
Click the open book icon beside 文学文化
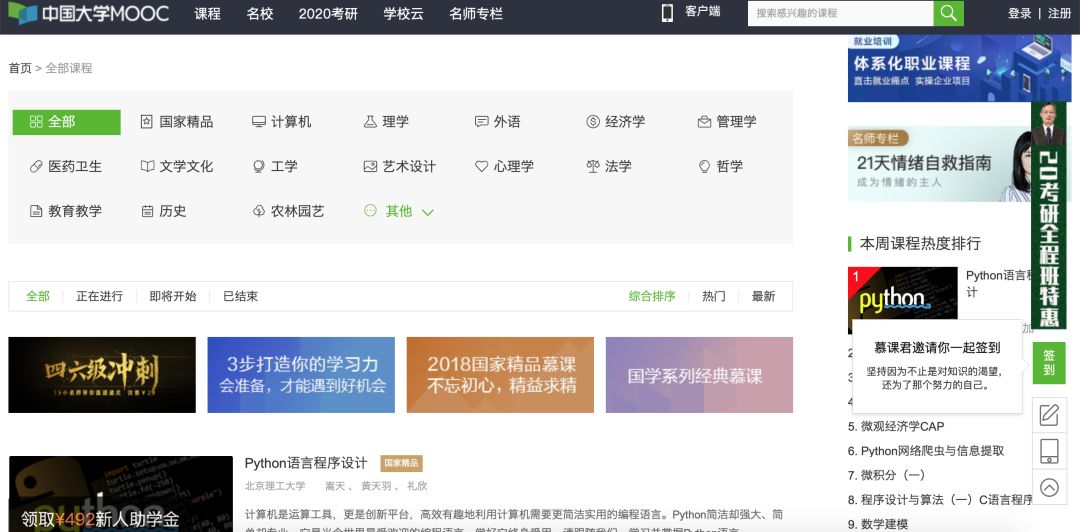click(147, 166)
